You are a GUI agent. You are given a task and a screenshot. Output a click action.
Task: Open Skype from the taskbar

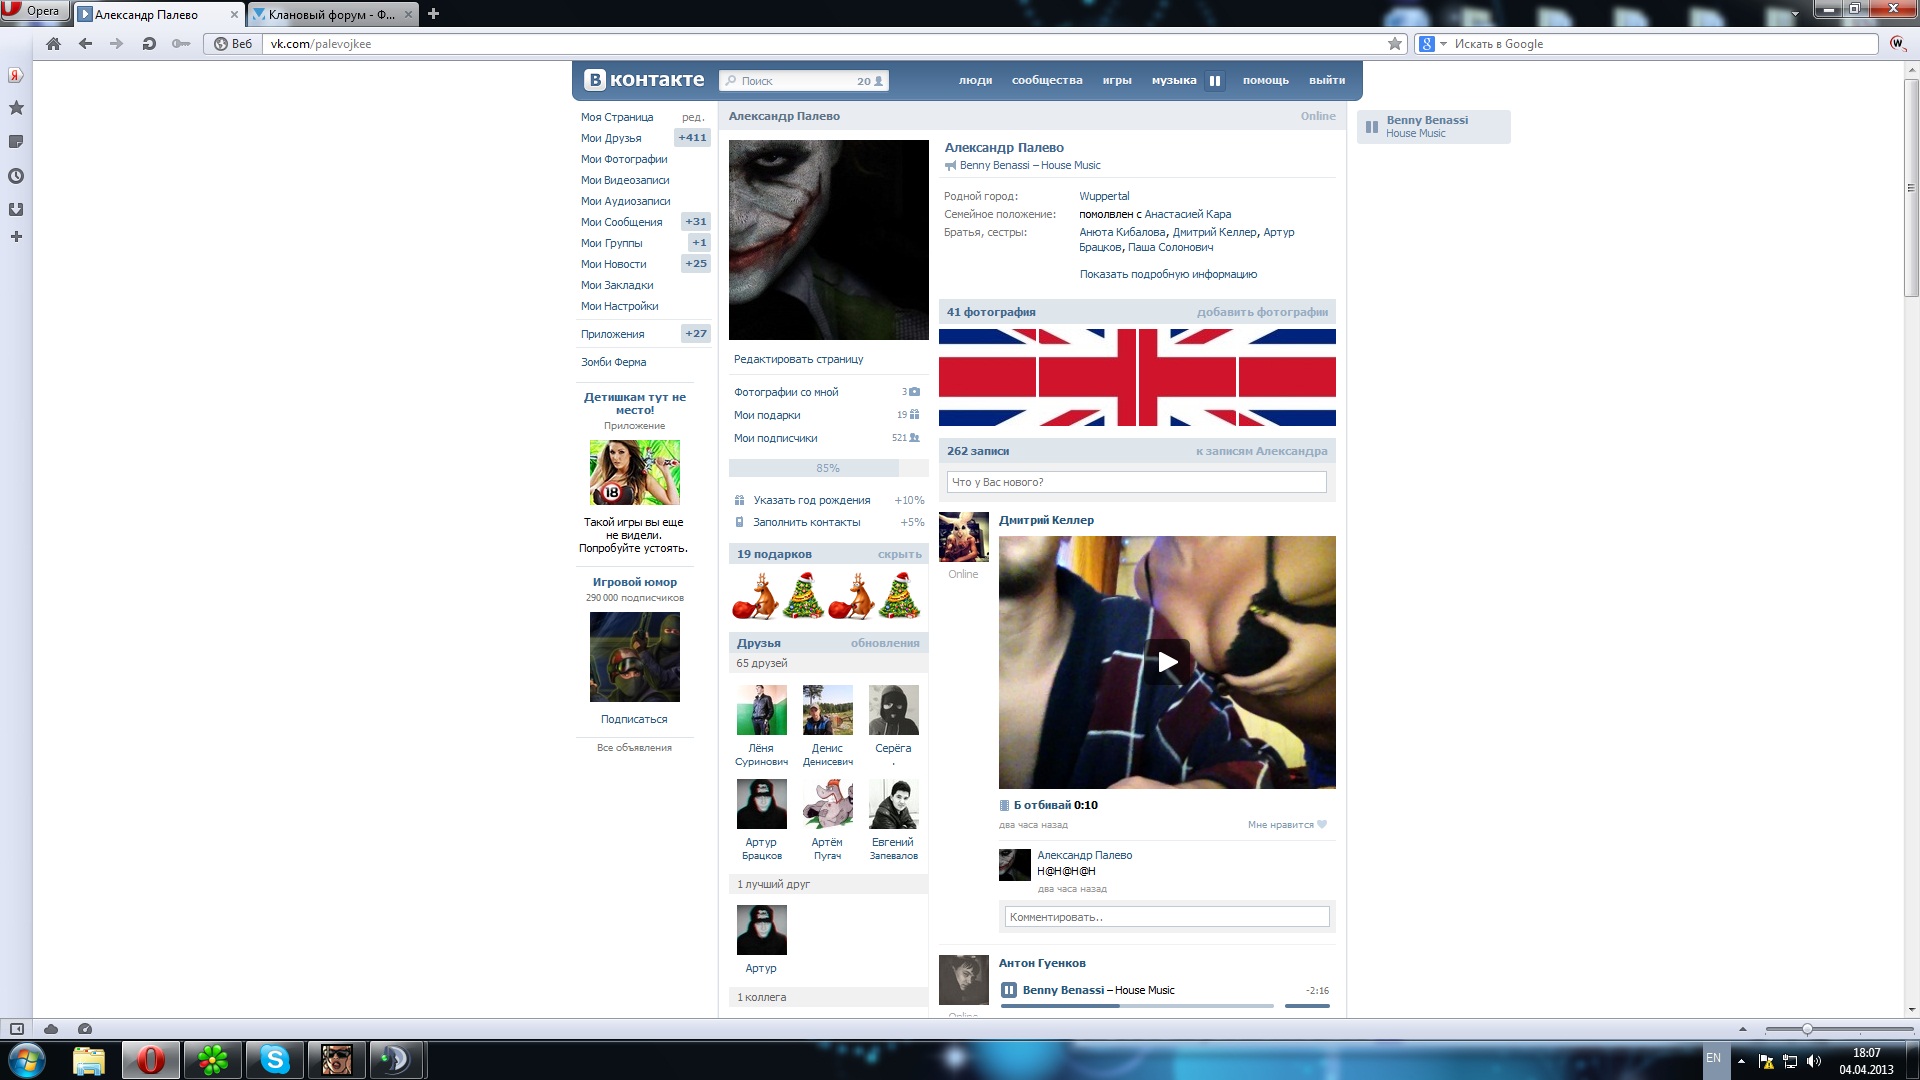pos(275,1059)
